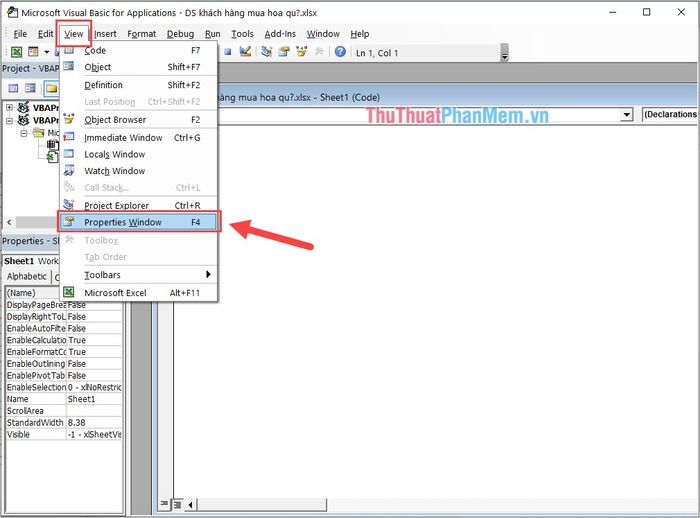Click EnableAutoFilter False value
Viewport: 700px width, 518px height.
[94, 328]
